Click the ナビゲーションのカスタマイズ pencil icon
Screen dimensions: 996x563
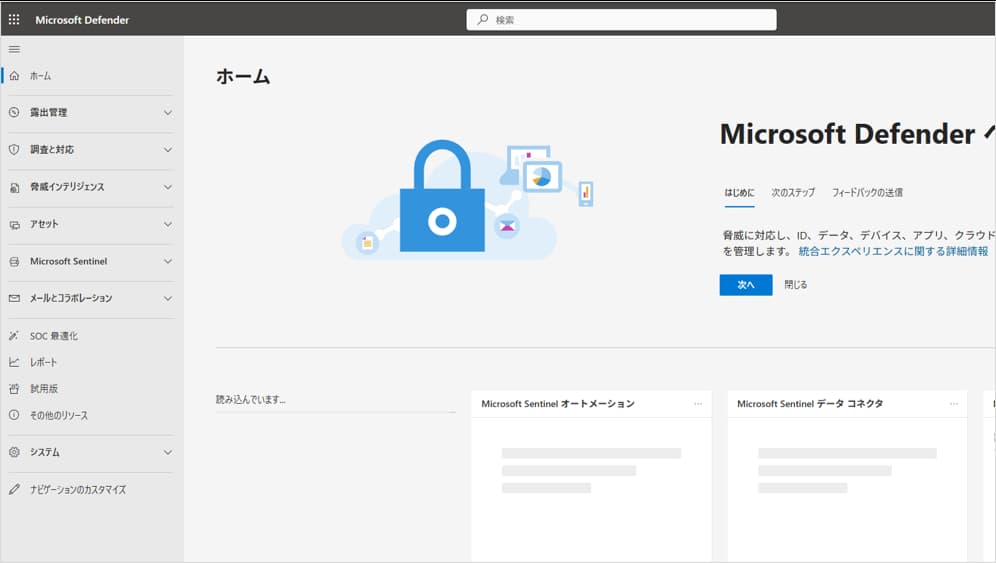point(14,490)
